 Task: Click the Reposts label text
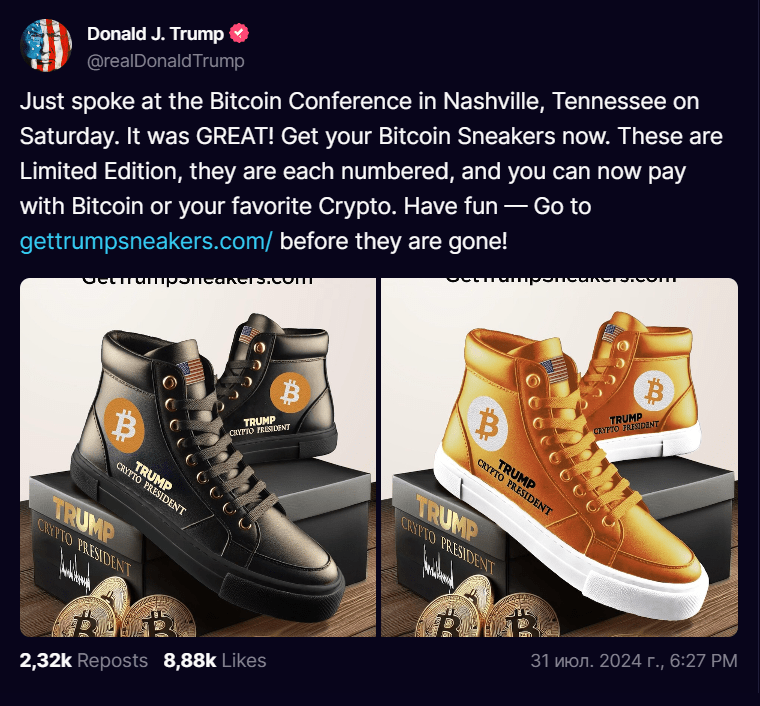[112, 660]
